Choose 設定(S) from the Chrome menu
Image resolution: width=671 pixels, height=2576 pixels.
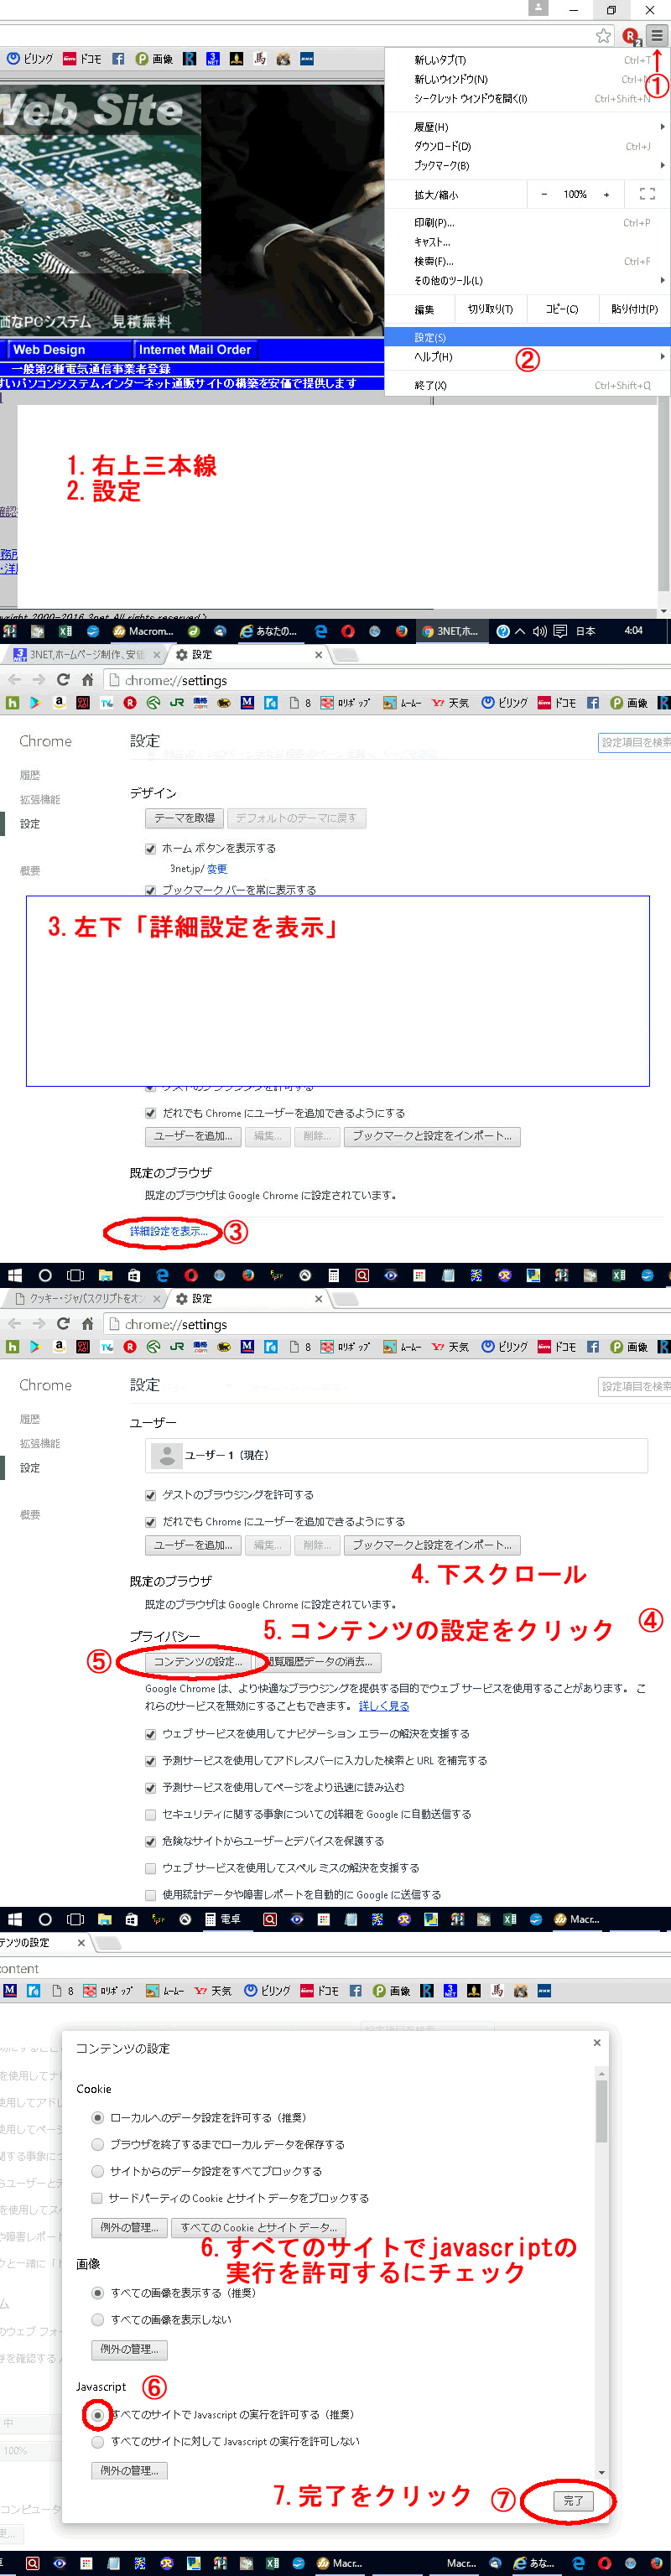[x=431, y=338]
